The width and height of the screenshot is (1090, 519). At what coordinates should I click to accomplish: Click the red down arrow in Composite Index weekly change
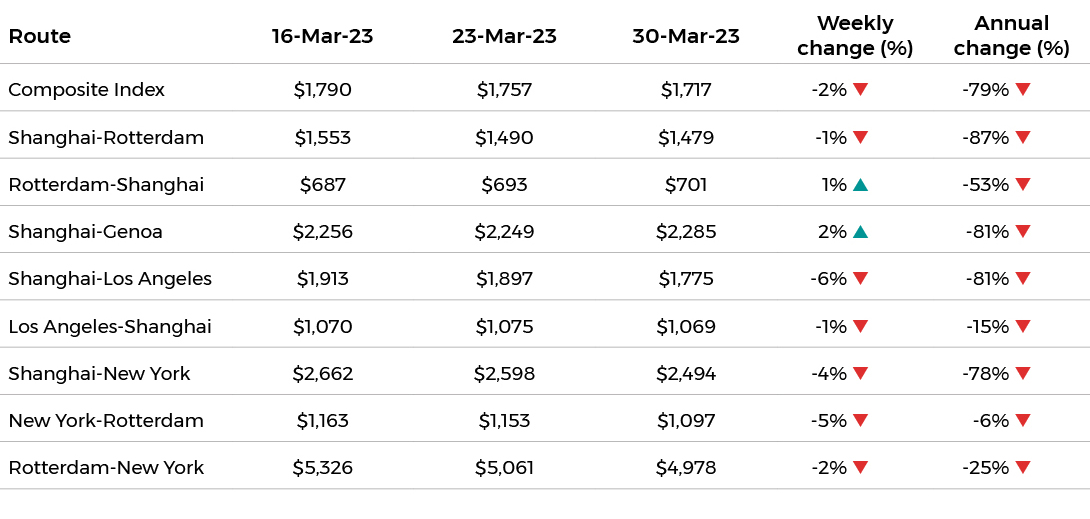(x=860, y=90)
